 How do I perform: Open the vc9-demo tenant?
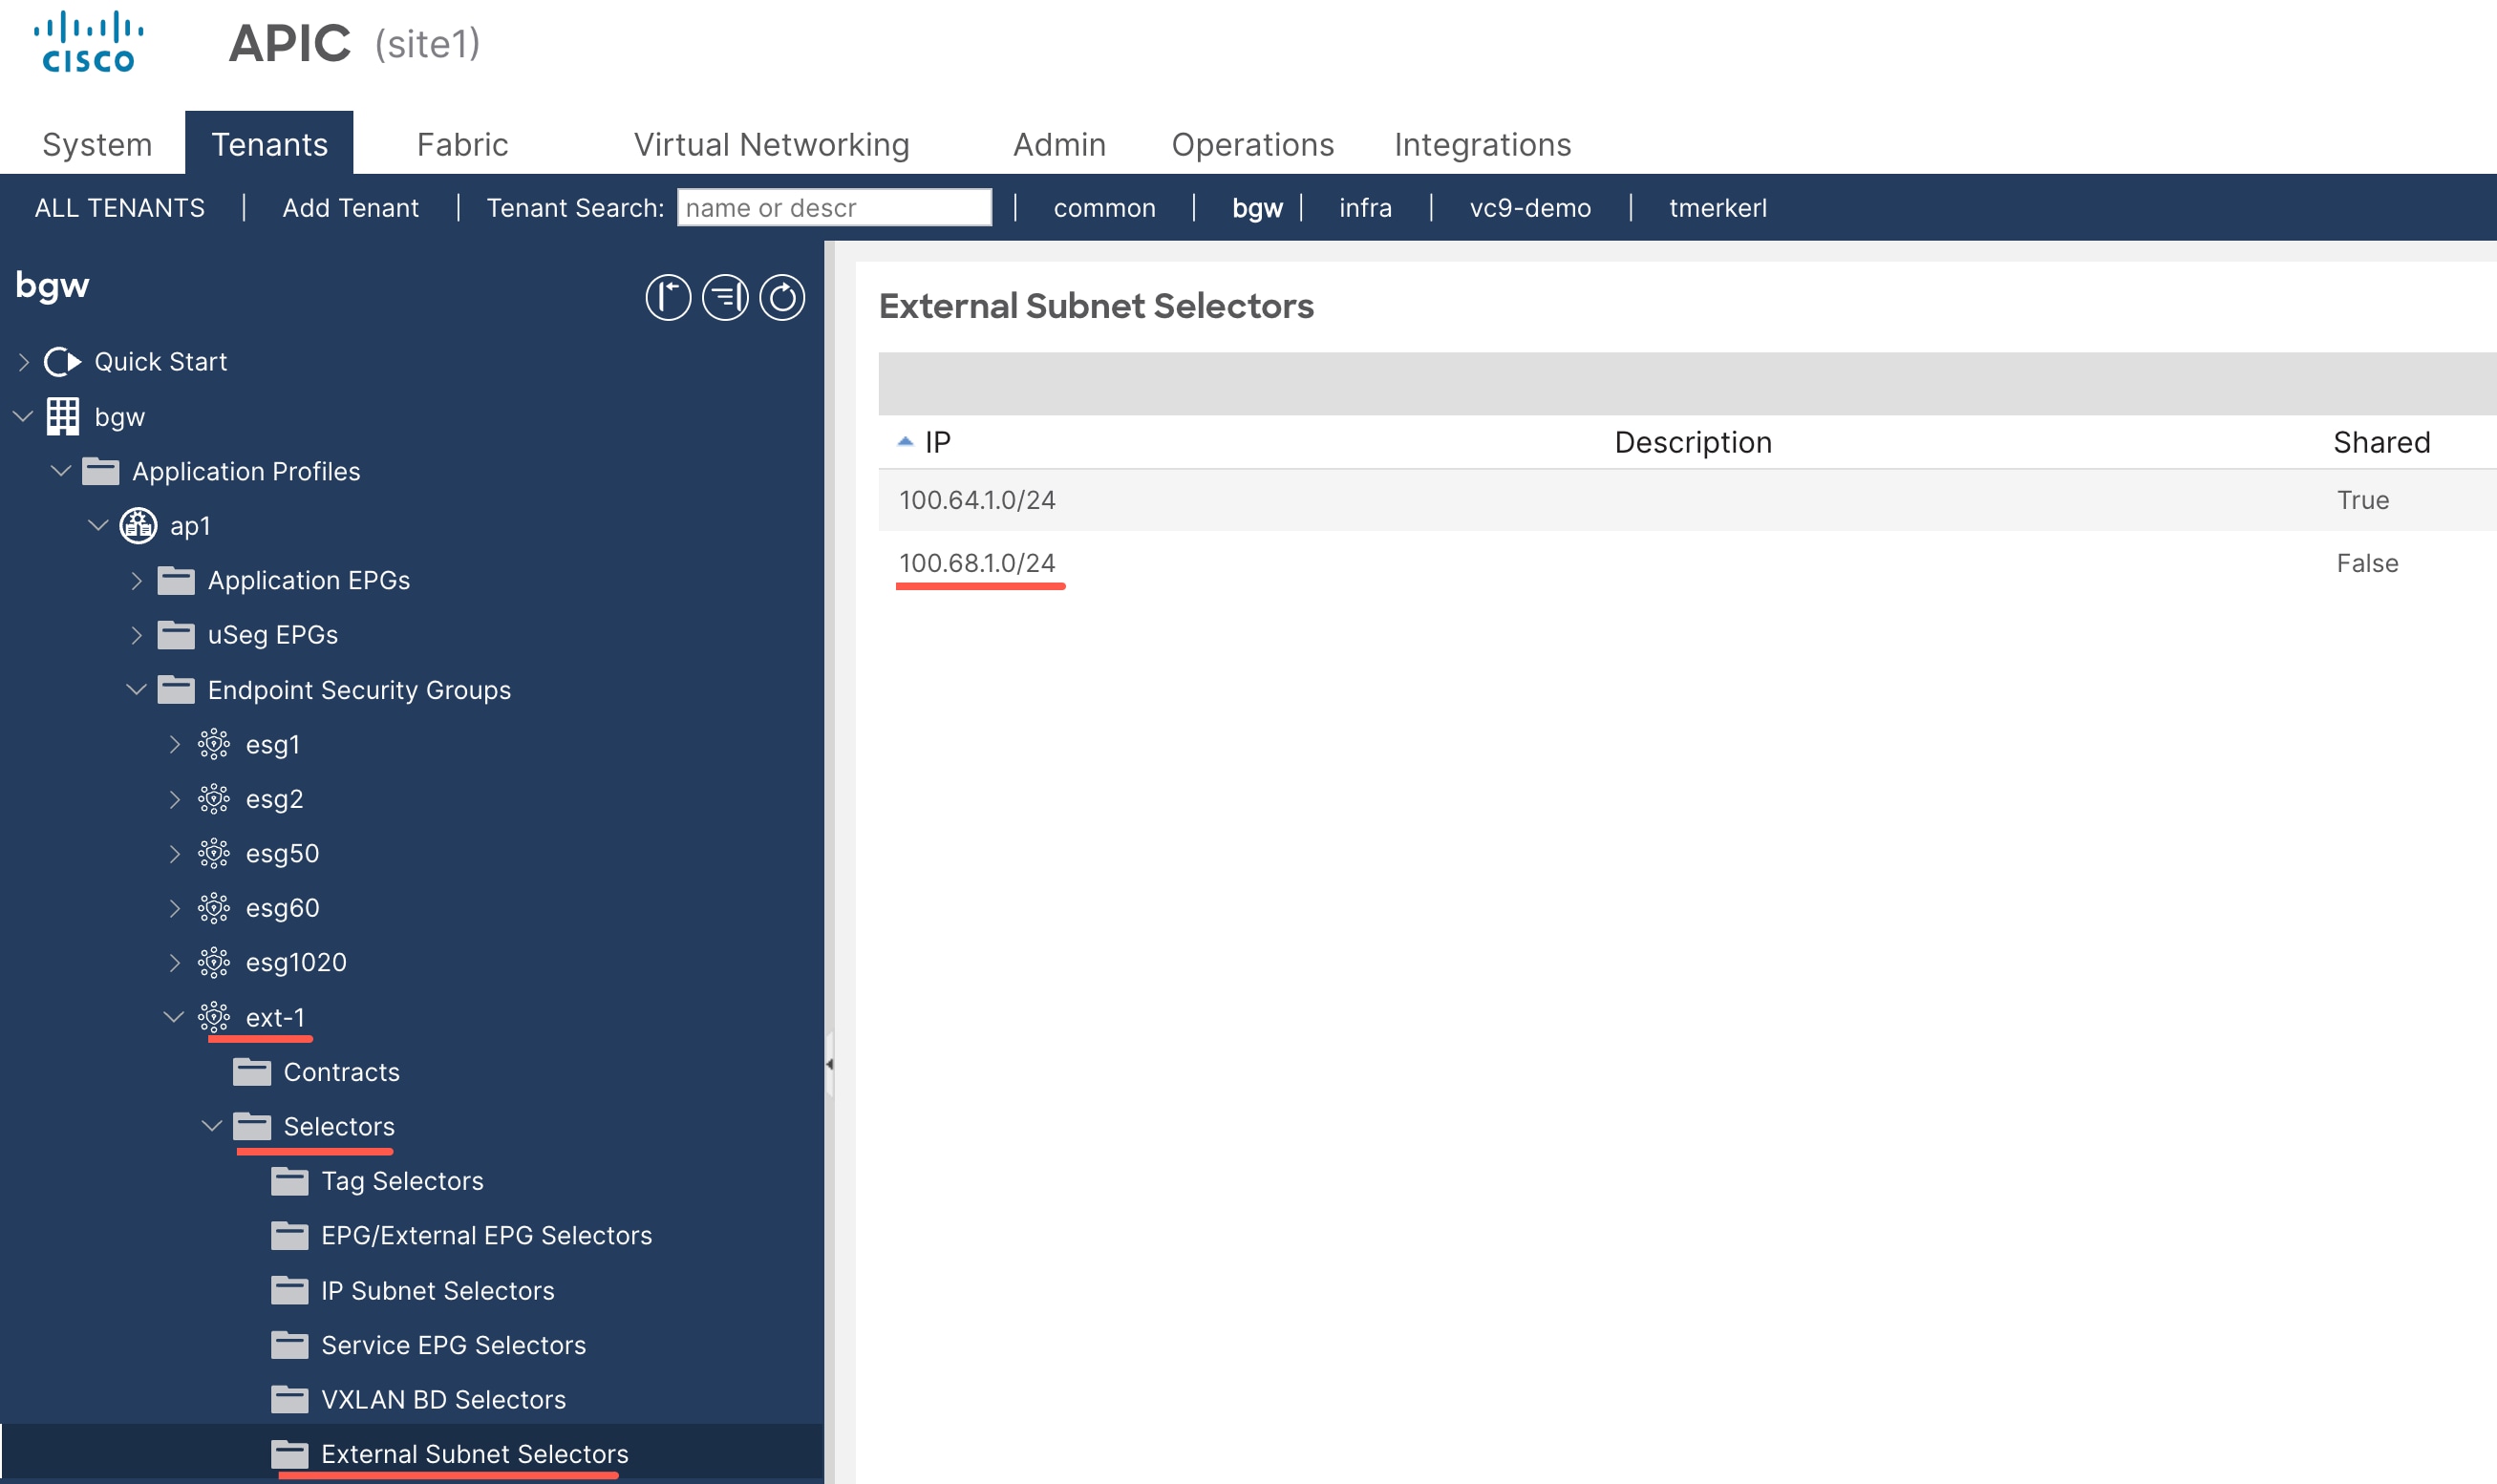coord(1530,208)
